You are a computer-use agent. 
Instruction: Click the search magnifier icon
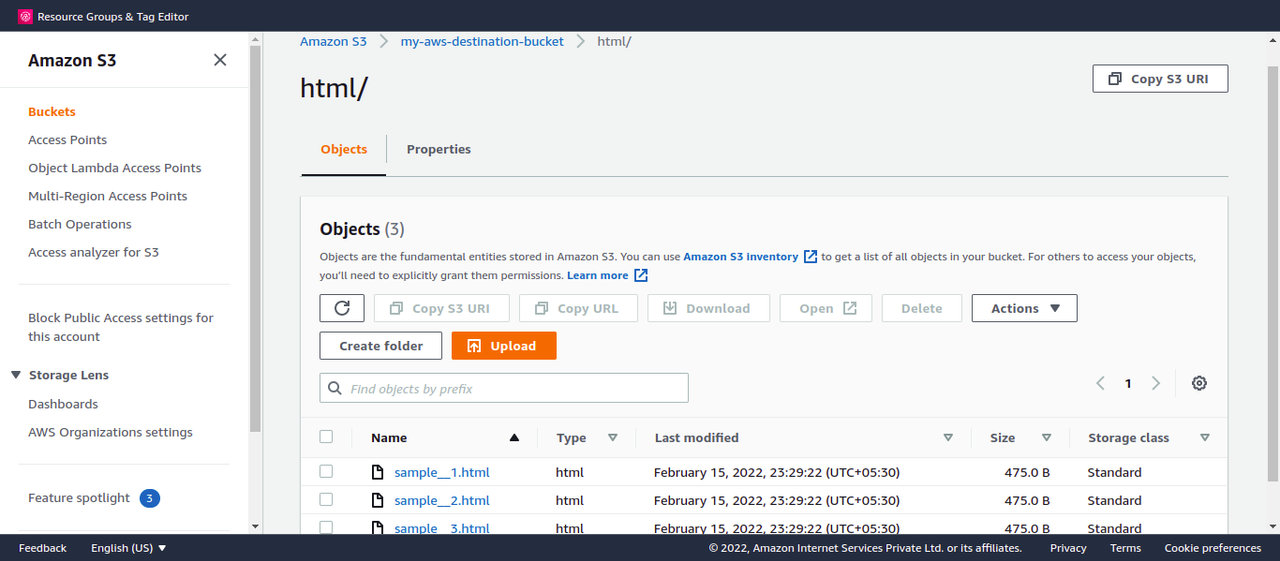336,388
